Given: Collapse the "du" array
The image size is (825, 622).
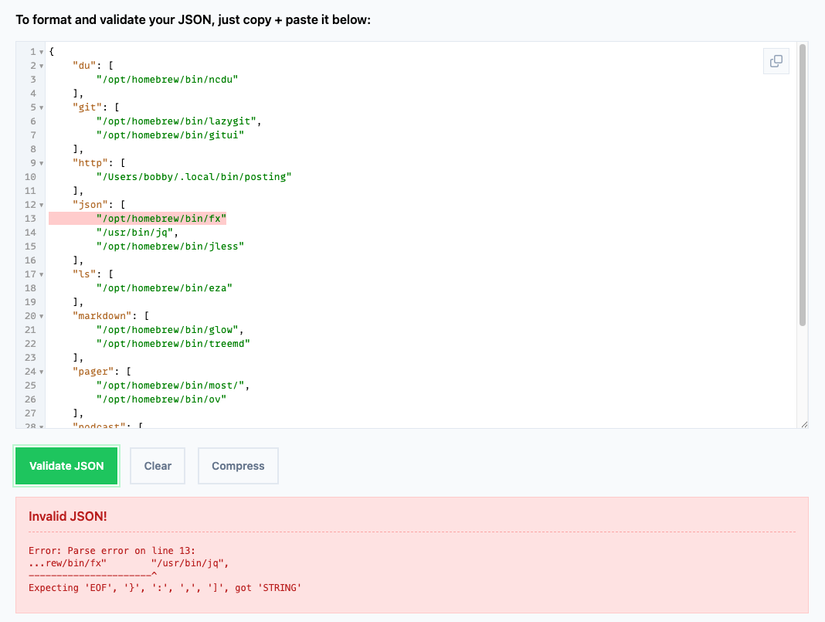Looking at the screenshot, I should click(40, 65).
